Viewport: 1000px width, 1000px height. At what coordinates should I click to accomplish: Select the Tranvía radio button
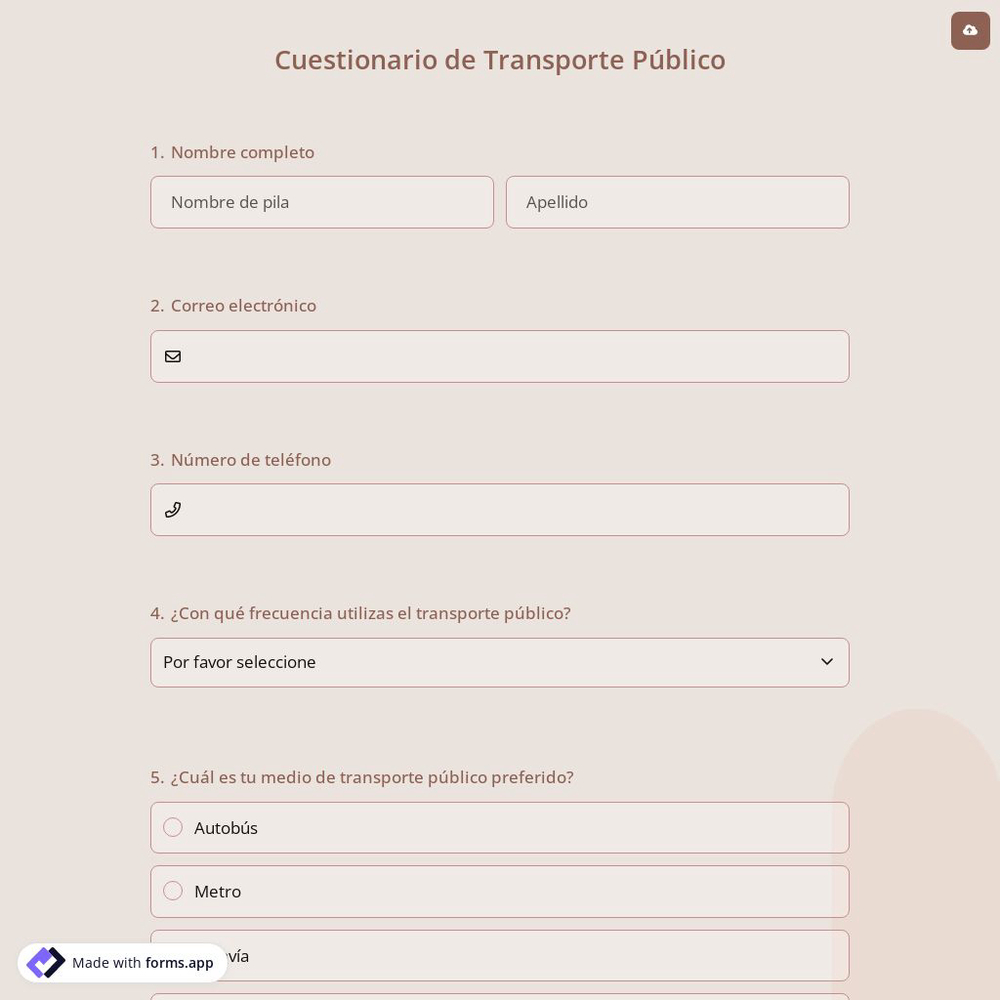pyautogui.click(x=173, y=955)
